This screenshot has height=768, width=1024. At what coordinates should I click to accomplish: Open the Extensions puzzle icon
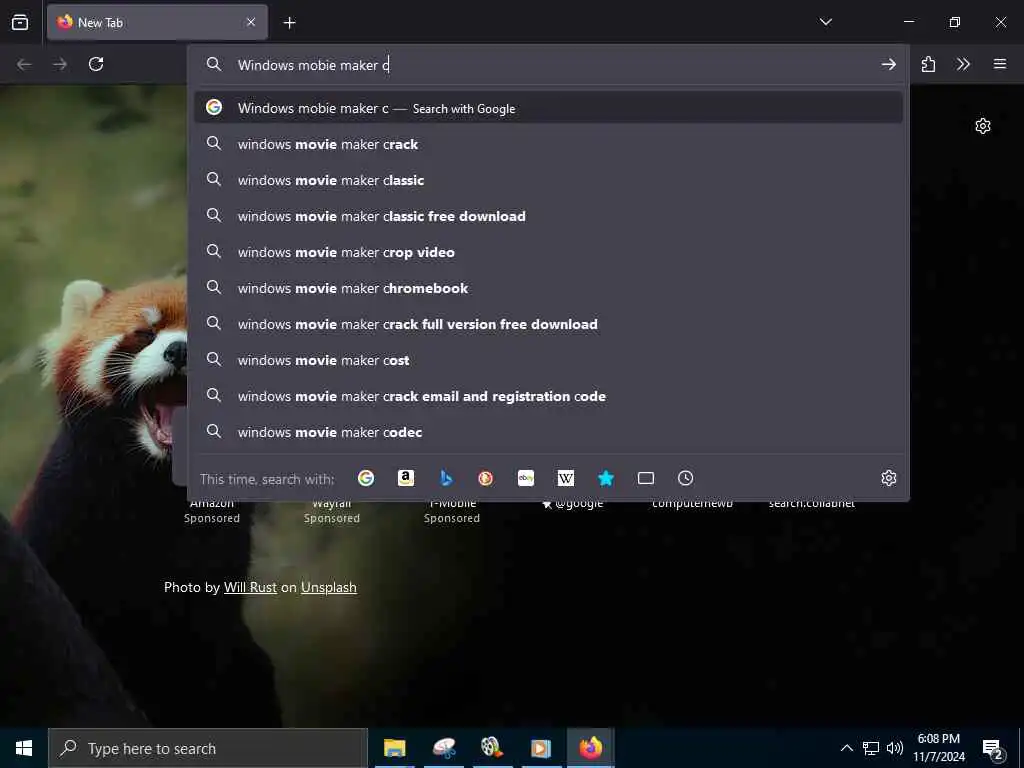tap(928, 64)
